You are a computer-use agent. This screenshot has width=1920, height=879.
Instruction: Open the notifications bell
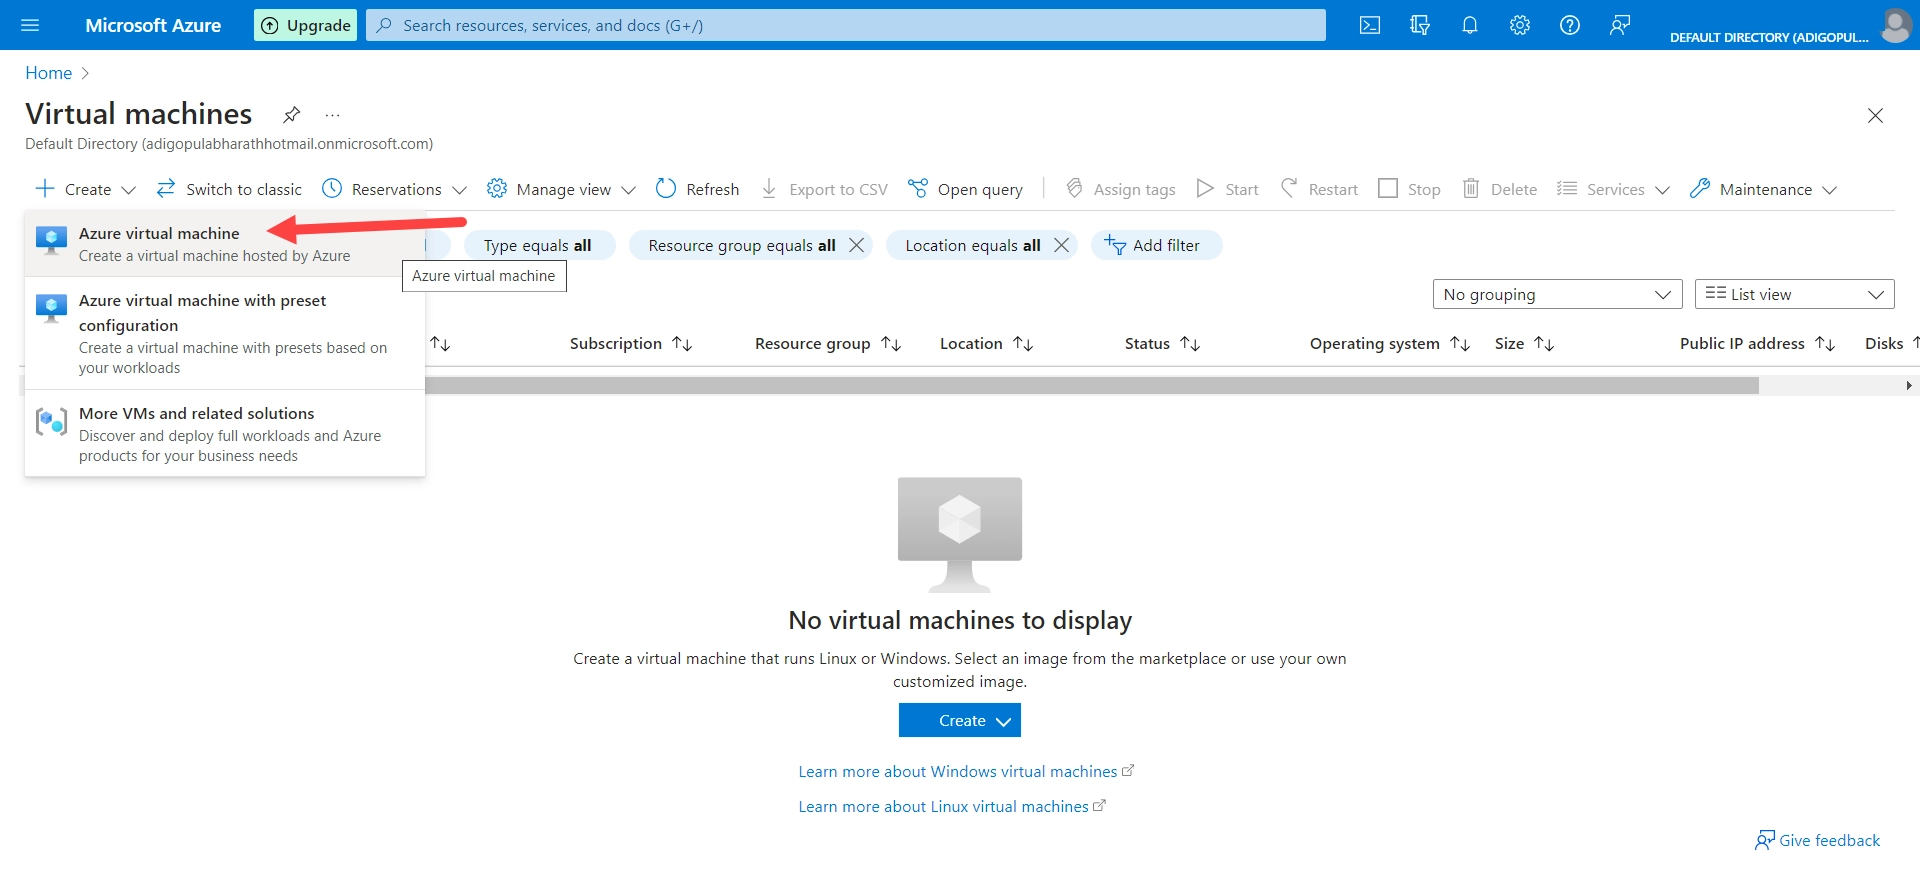tap(1470, 25)
